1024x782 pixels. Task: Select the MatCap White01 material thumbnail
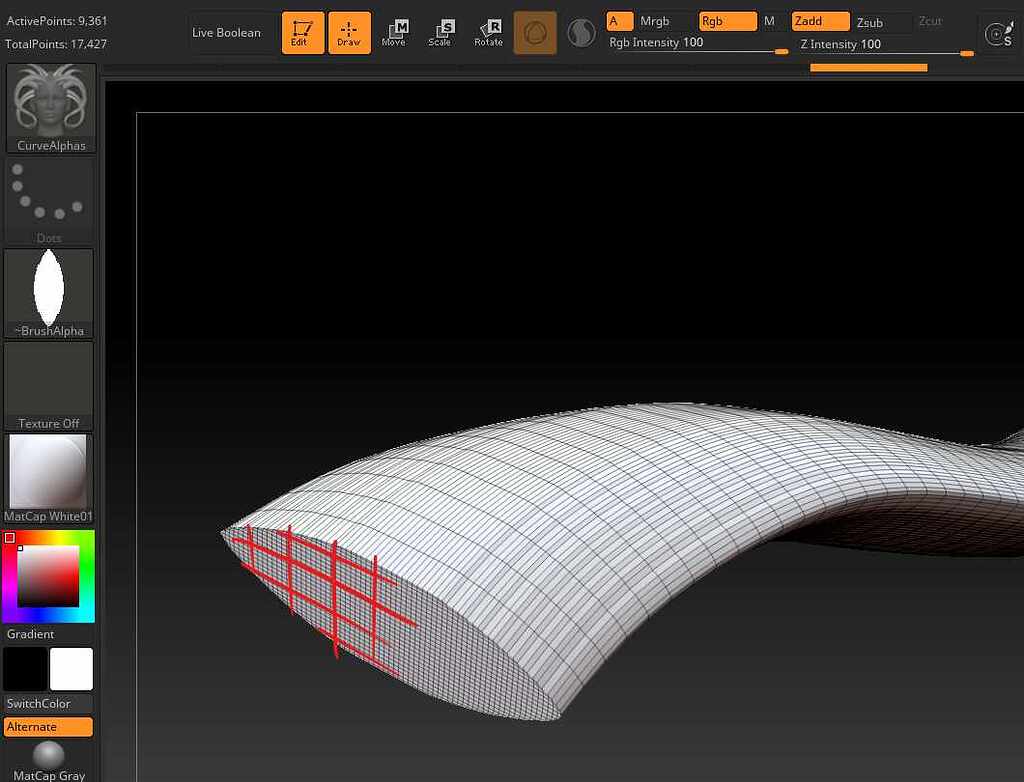48,470
